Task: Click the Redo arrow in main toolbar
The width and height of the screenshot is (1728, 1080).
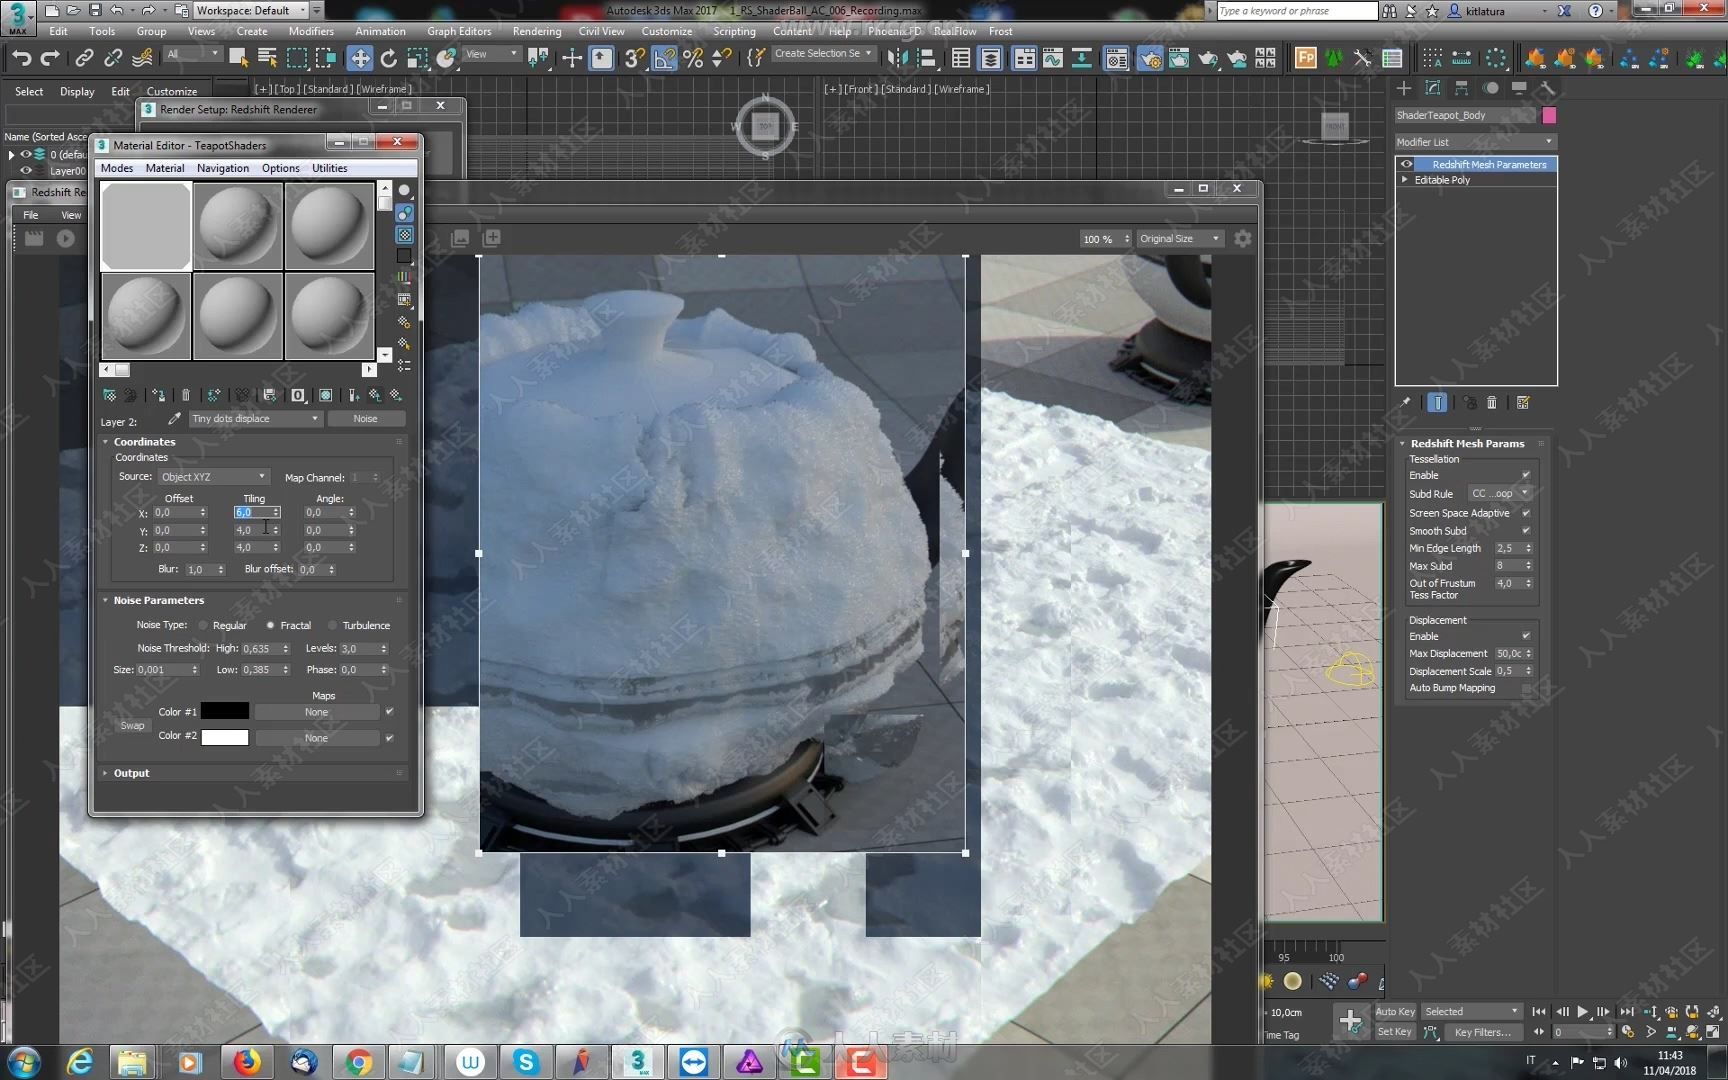Action: tap(49, 58)
